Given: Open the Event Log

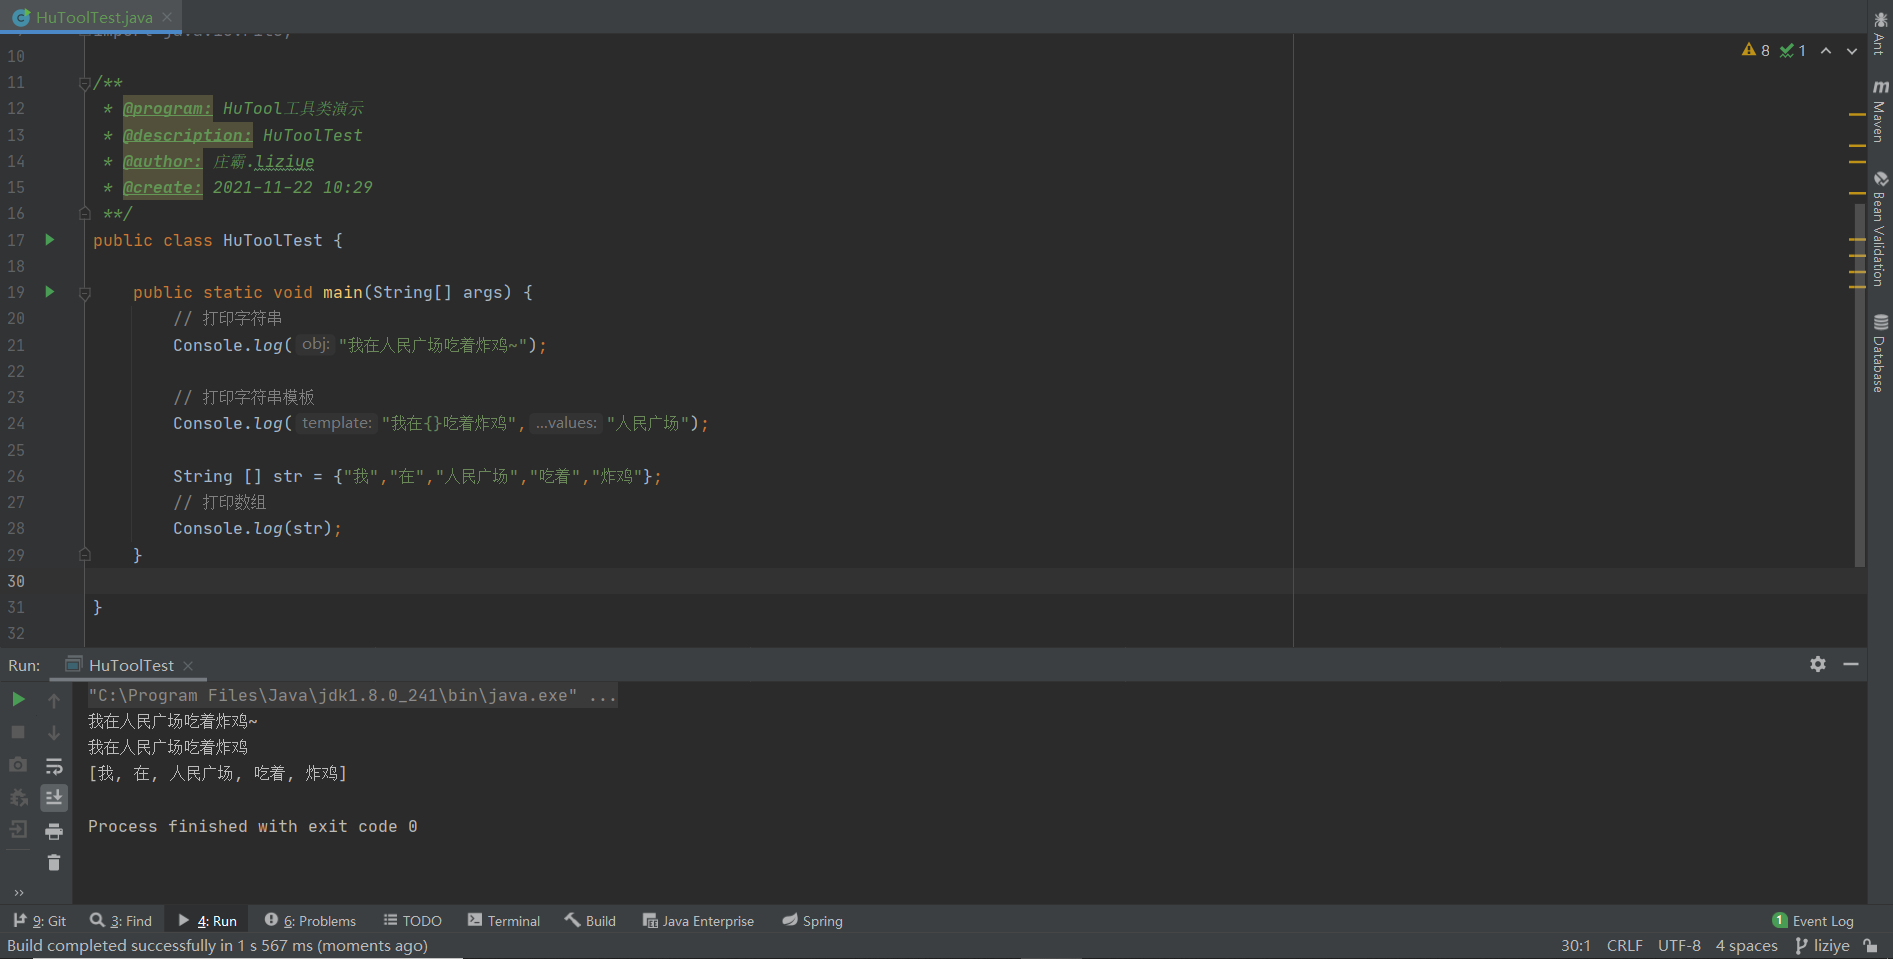Looking at the screenshot, I should tap(1813, 921).
